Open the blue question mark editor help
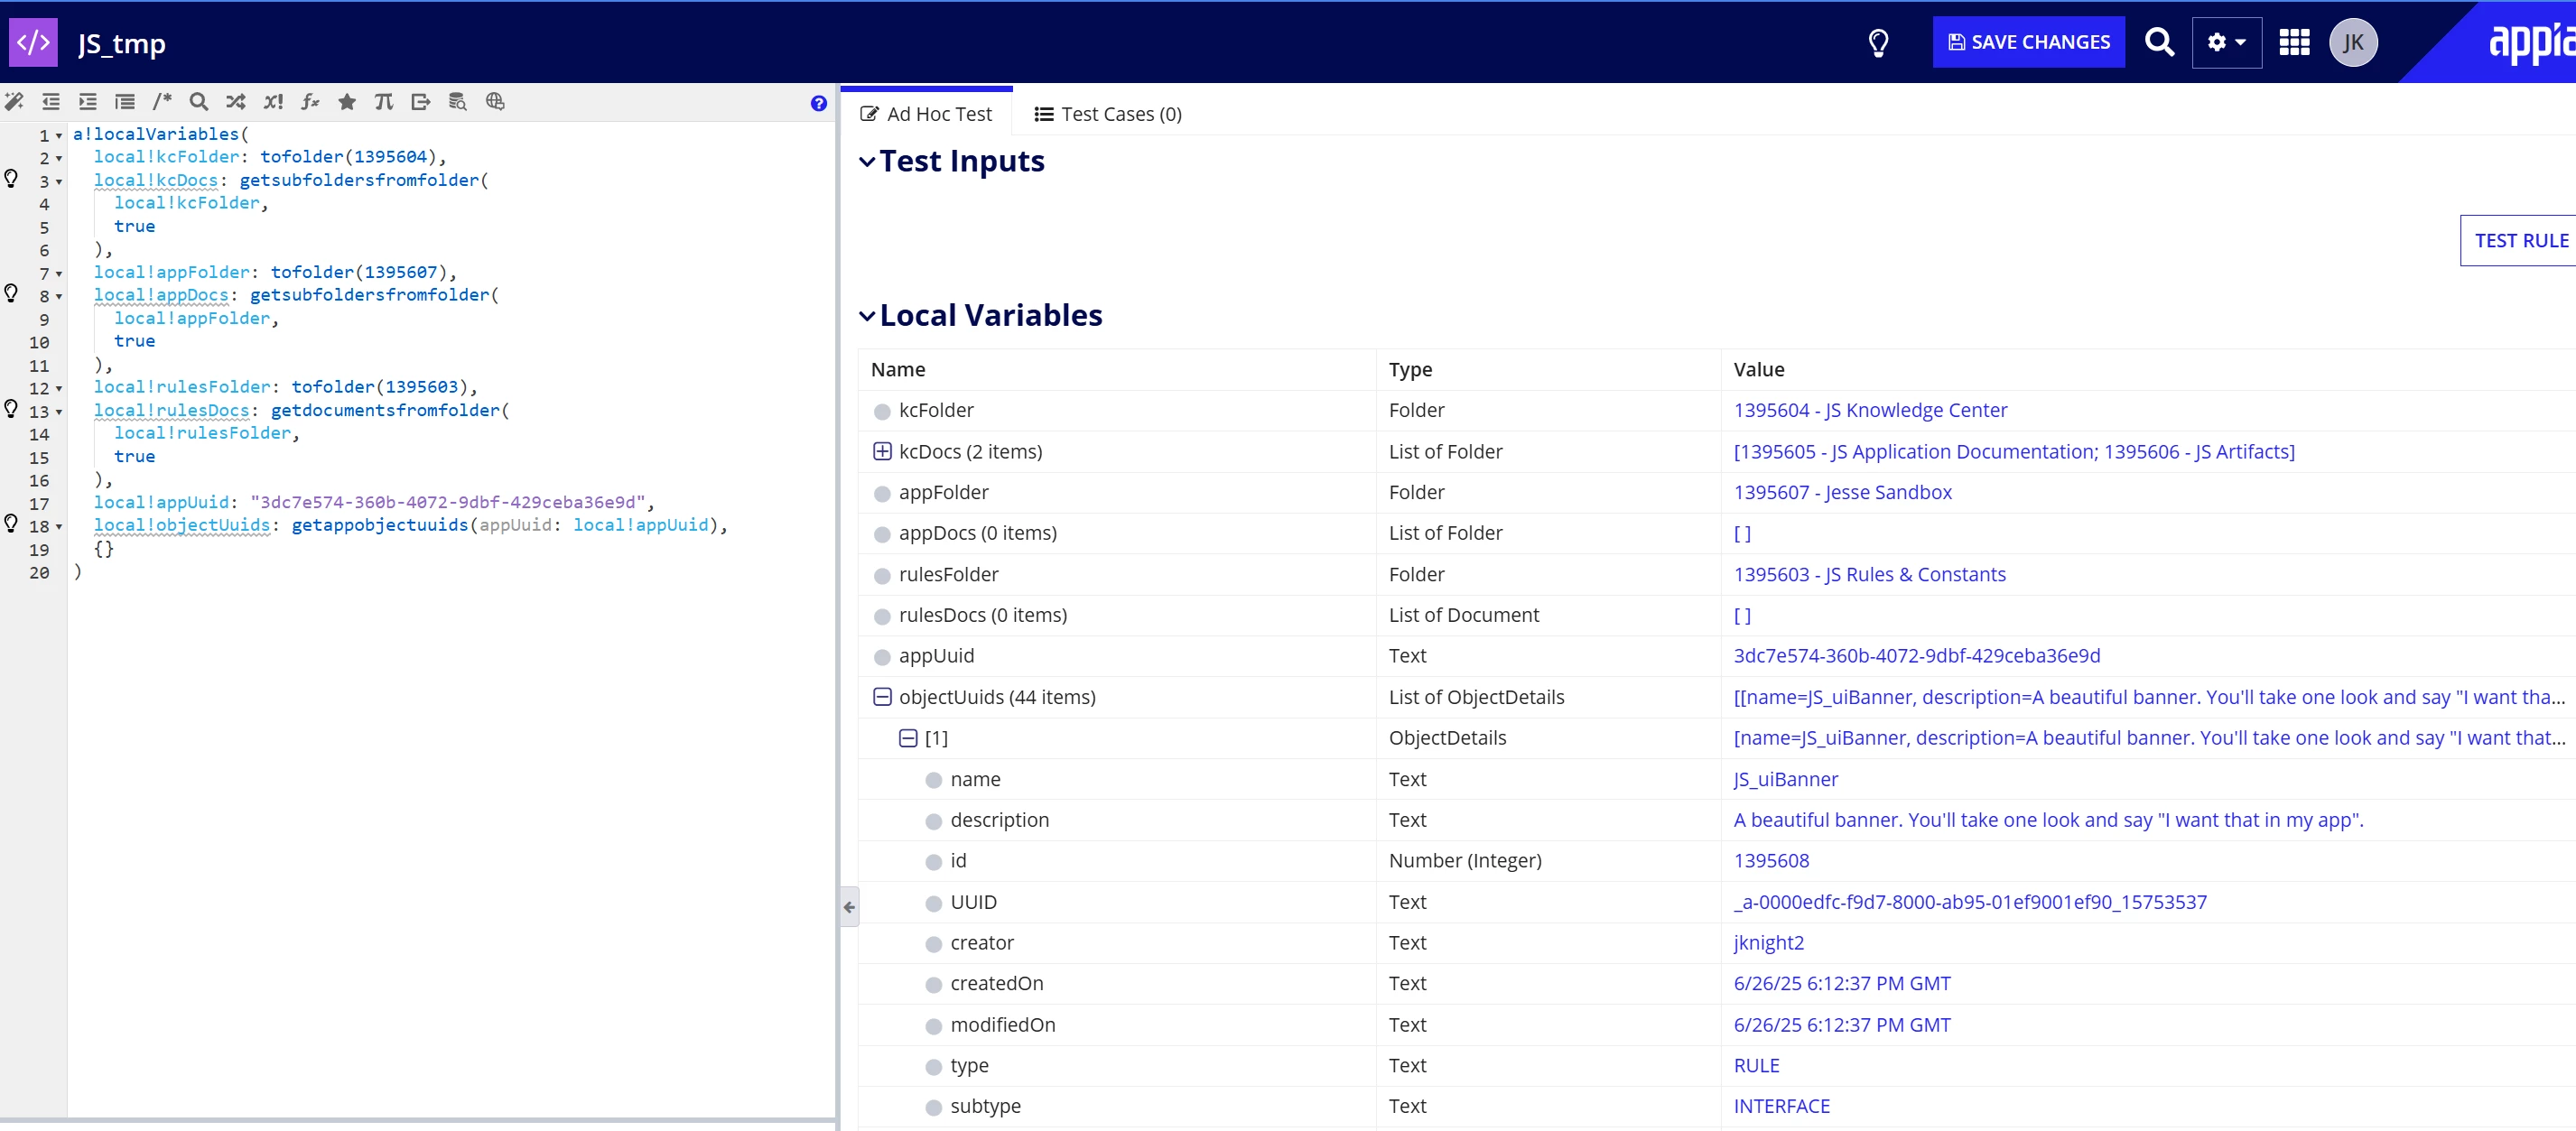Screen dimensions: 2576x1131 819,103
